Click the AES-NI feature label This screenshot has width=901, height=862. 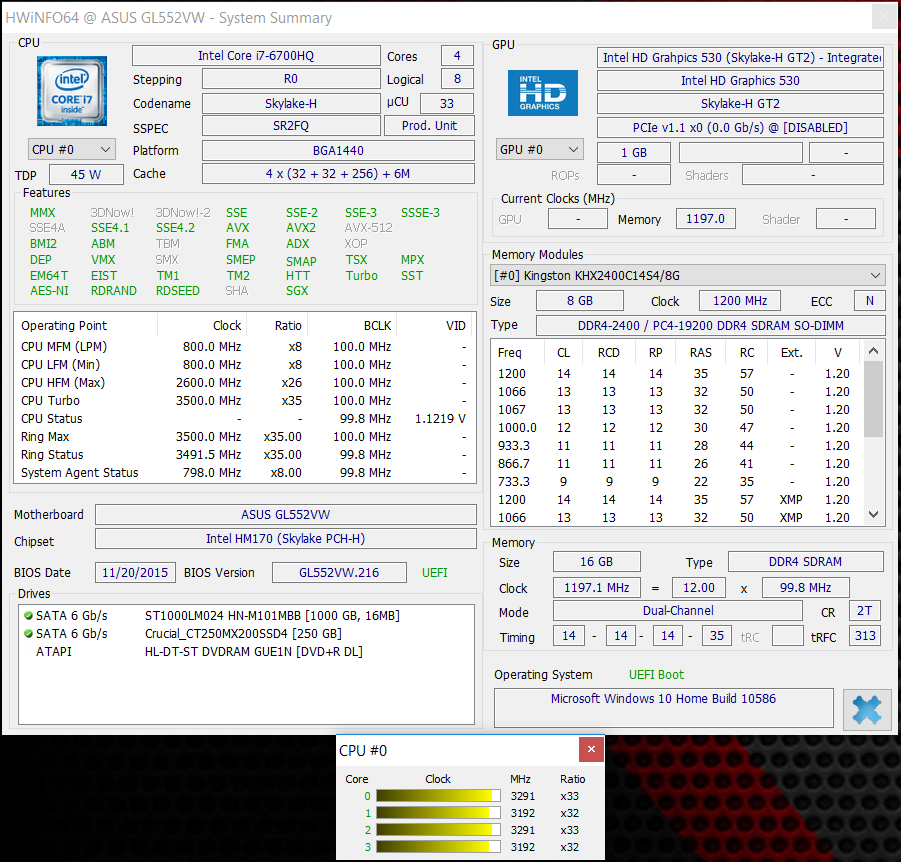click(49, 291)
